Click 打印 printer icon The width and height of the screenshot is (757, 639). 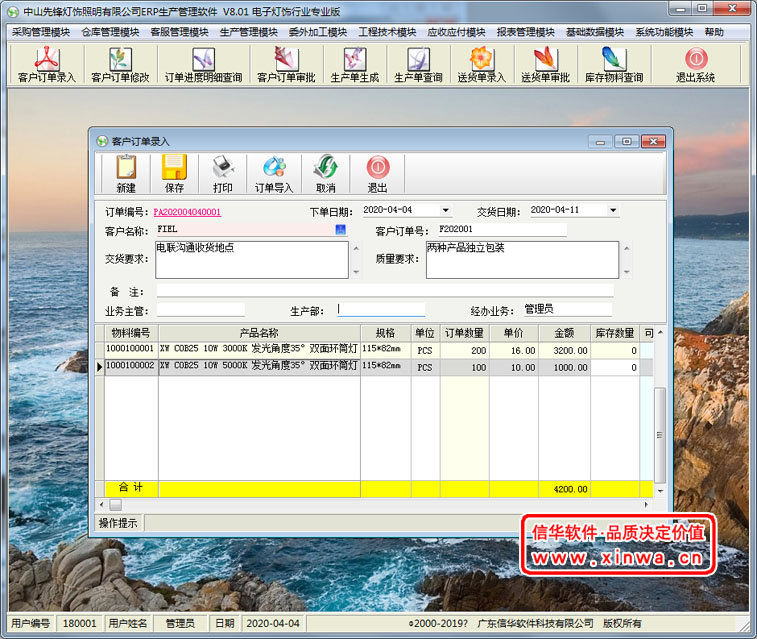(x=223, y=174)
